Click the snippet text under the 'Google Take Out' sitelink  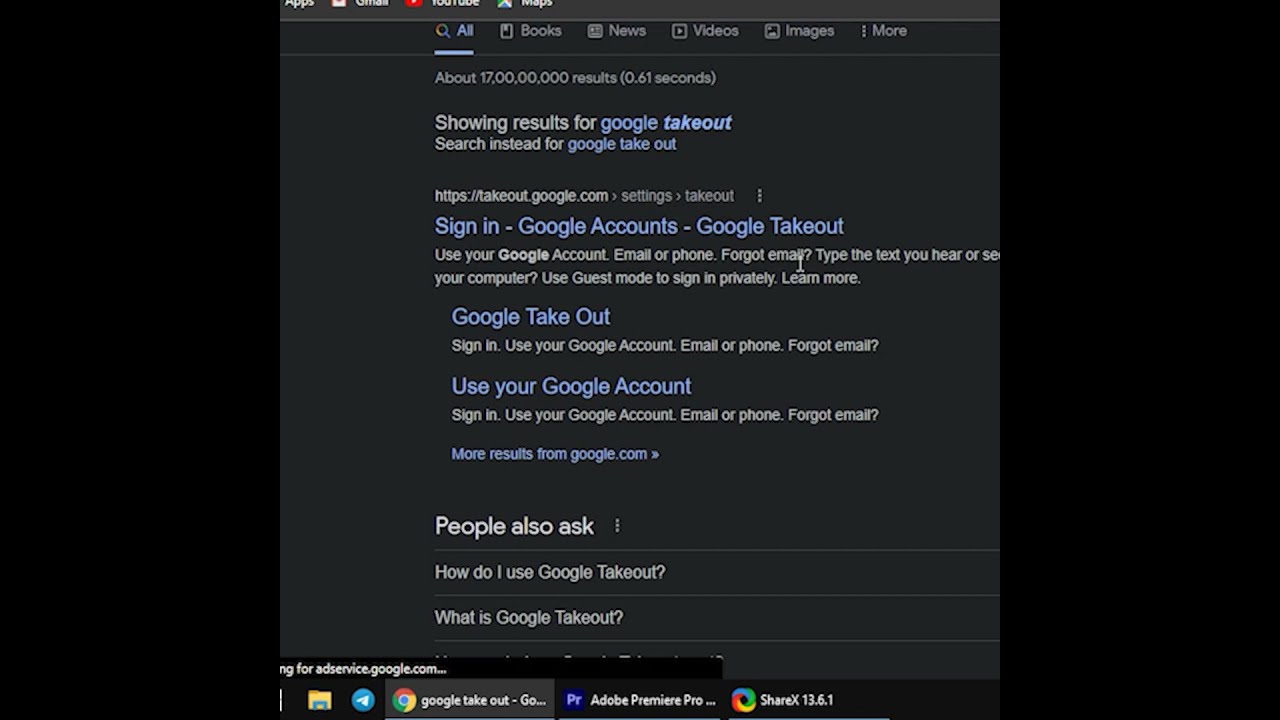coord(665,345)
